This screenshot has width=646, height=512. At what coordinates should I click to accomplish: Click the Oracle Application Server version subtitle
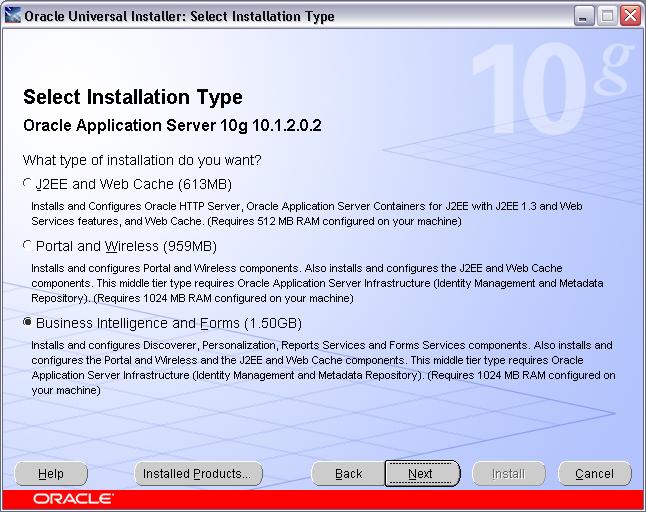pyautogui.click(x=171, y=126)
